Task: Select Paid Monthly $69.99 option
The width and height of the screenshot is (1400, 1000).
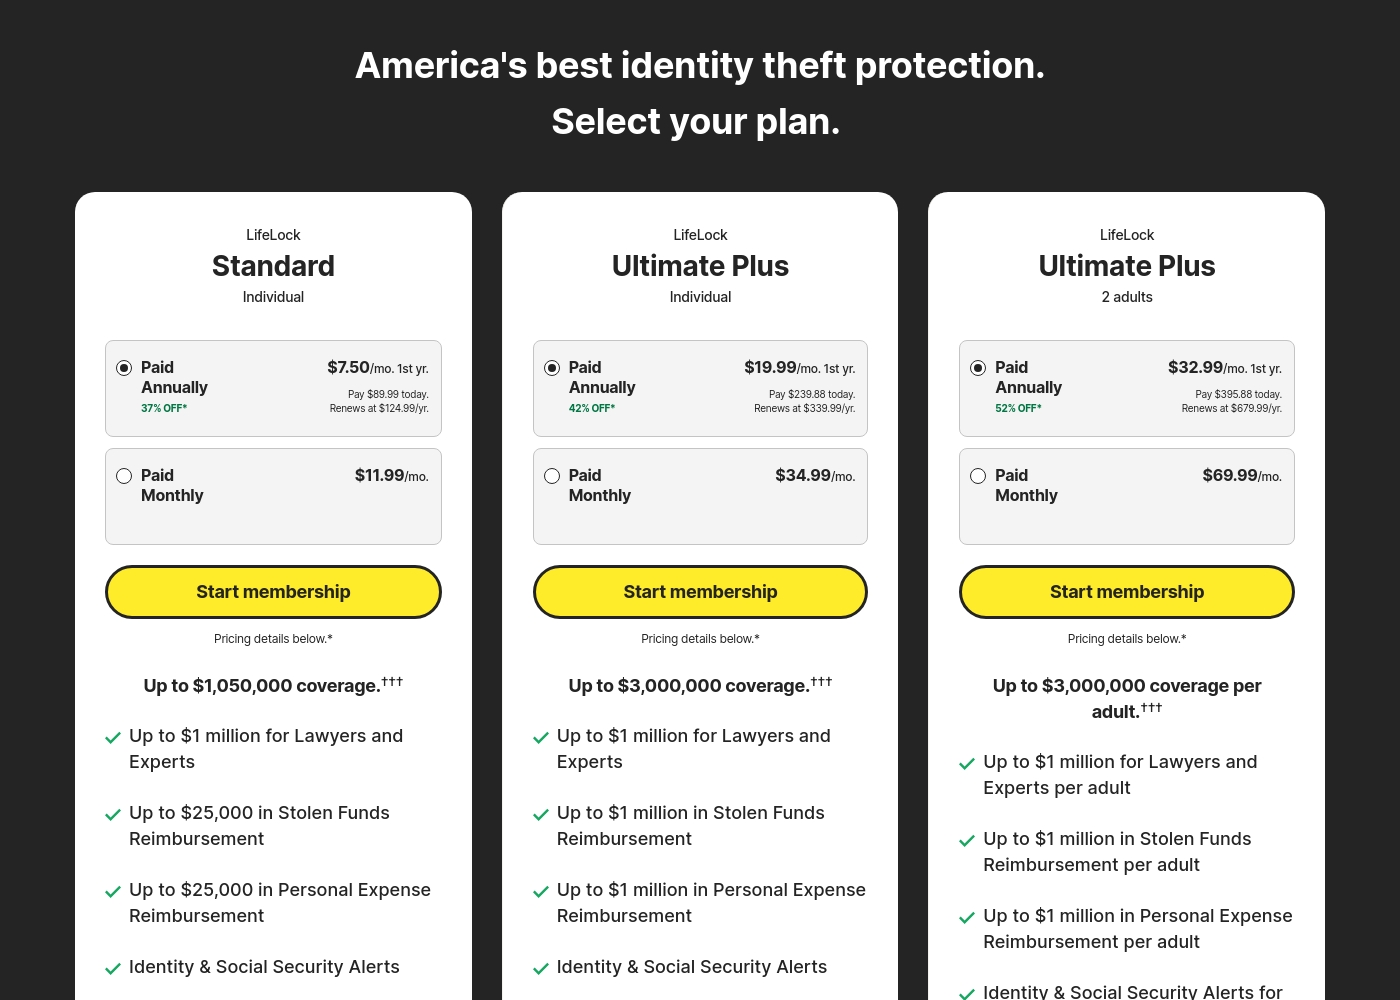Action: [x=978, y=476]
